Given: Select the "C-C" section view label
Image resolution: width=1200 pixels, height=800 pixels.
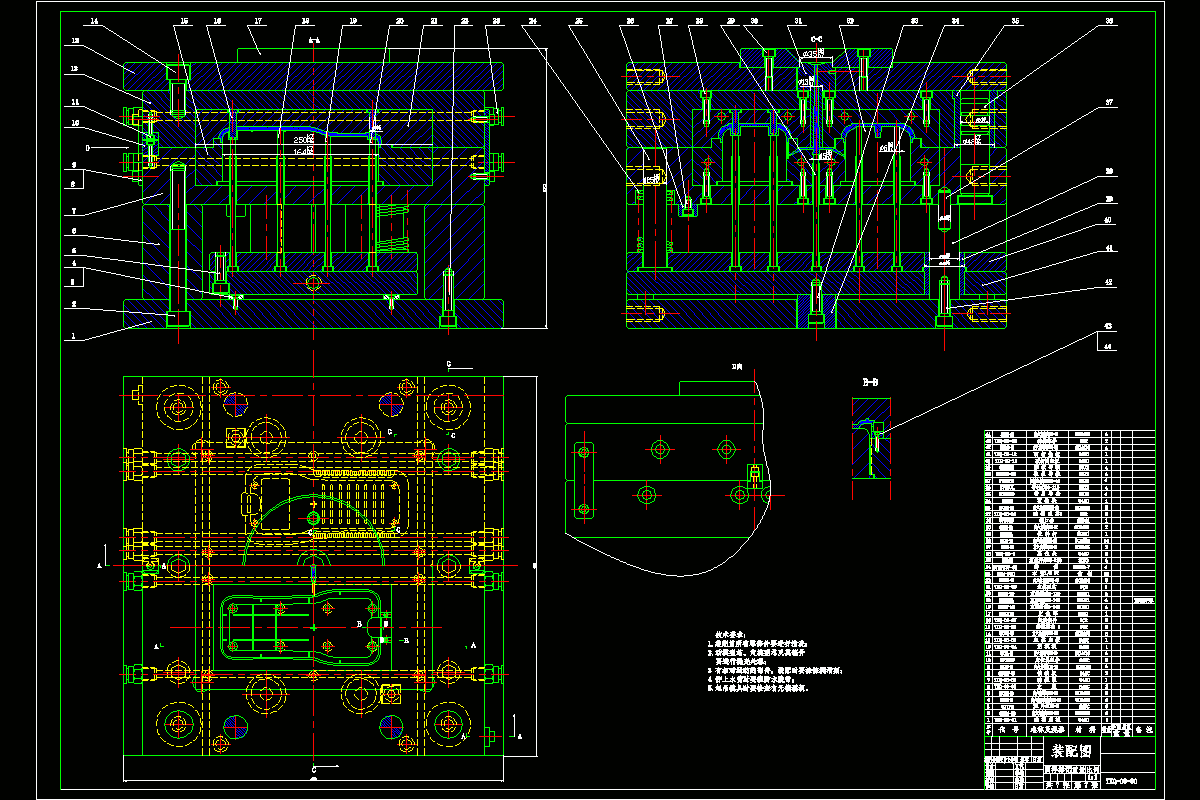Looking at the screenshot, I should pyautogui.click(x=815, y=40).
